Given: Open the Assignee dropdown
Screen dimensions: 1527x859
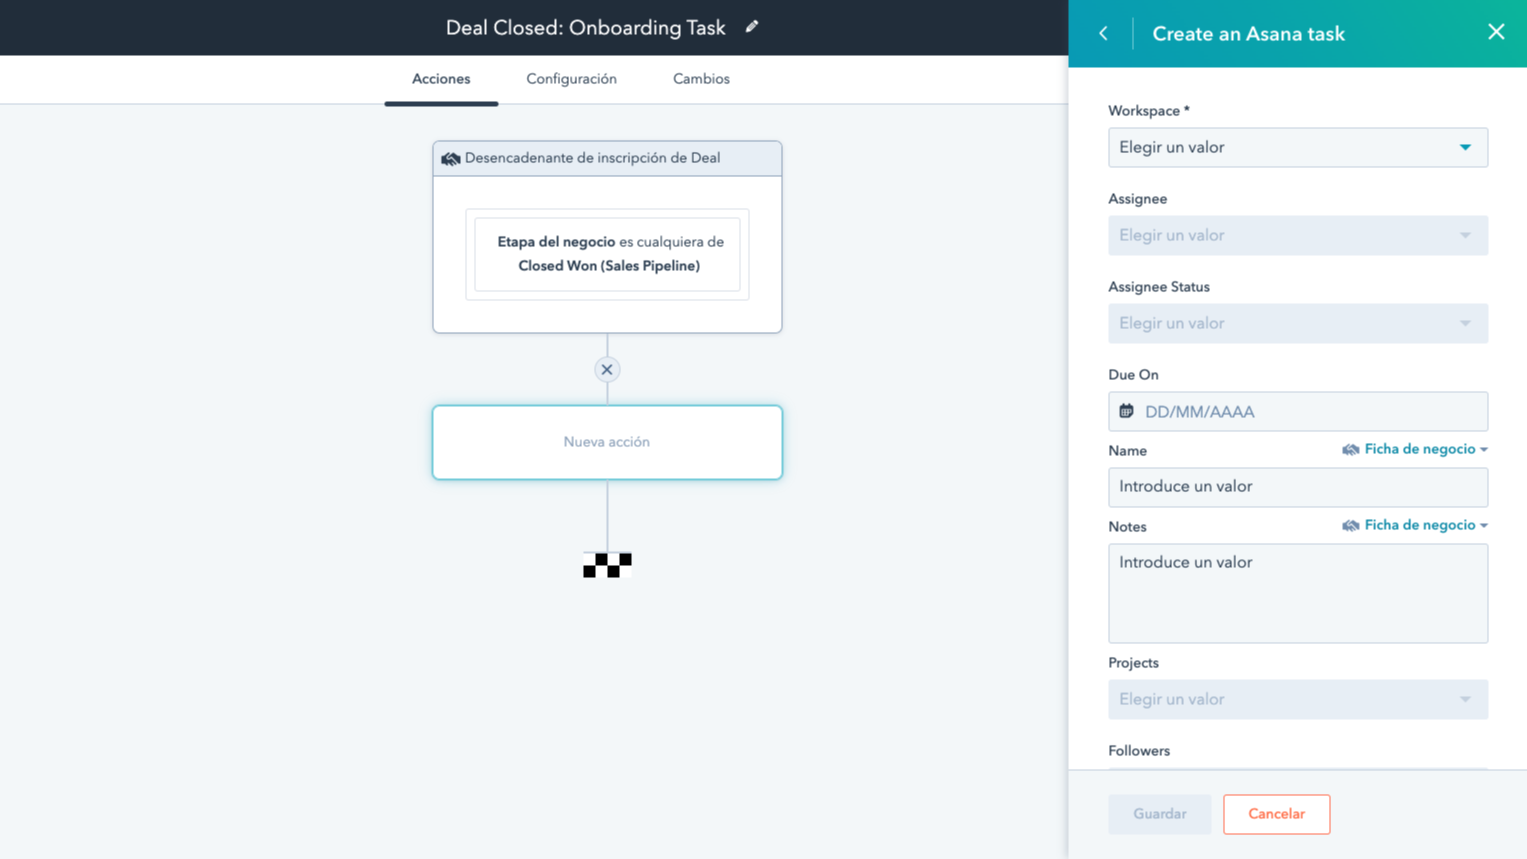Looking at the screenshot, I should (x=1297, y=235).
